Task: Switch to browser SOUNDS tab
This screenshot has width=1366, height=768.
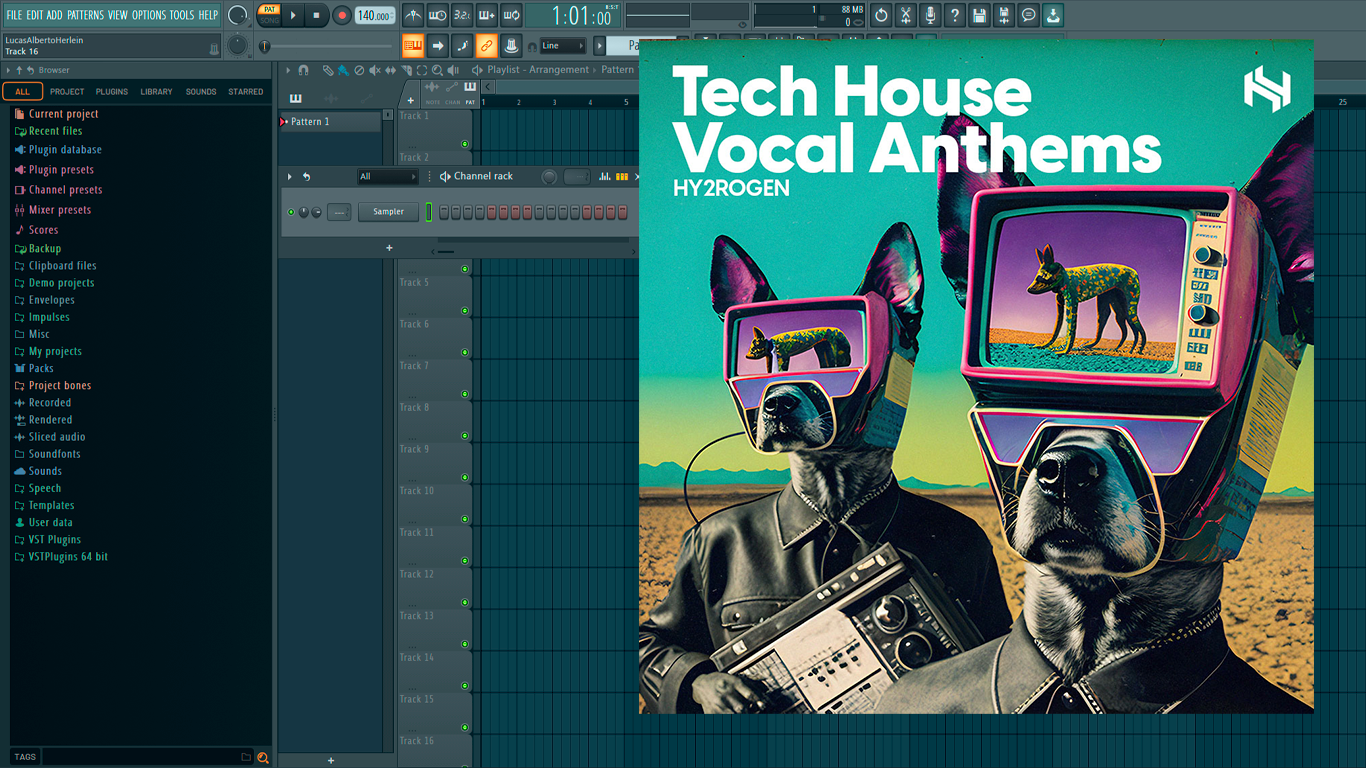Action: [x=200, y=91]
